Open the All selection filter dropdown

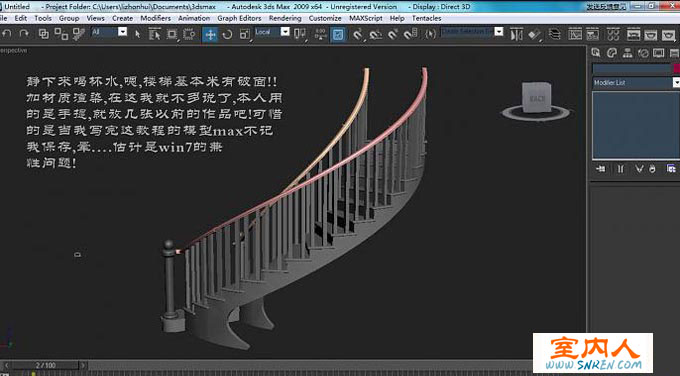point(109,32)
